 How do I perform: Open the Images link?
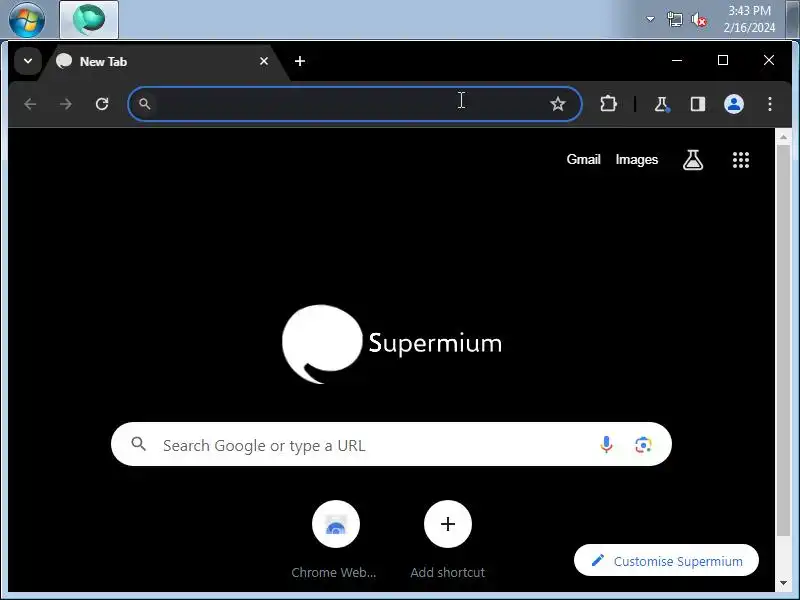pyautogui.click(x=637, y=160)
